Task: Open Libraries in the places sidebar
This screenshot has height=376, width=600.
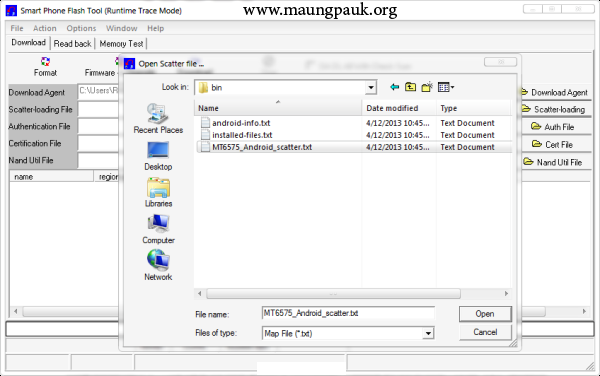Action: click(158, 193)
